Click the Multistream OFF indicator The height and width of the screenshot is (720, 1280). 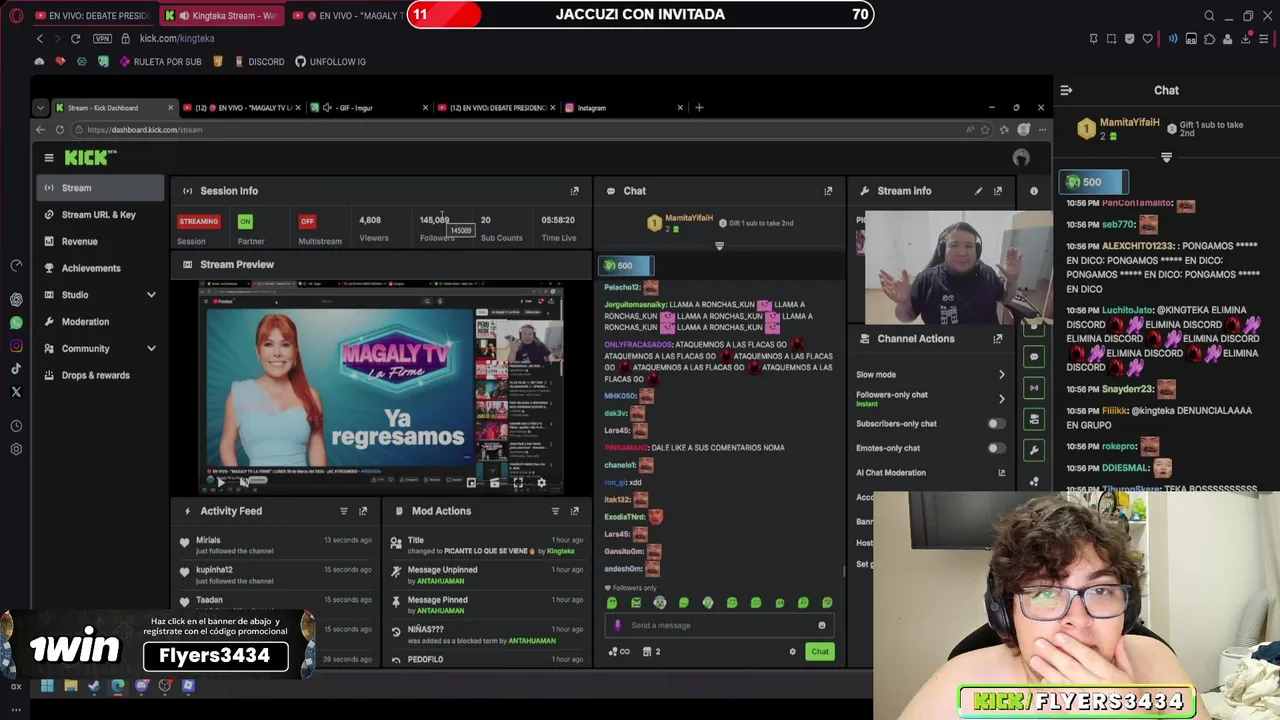tap(307, 221)
